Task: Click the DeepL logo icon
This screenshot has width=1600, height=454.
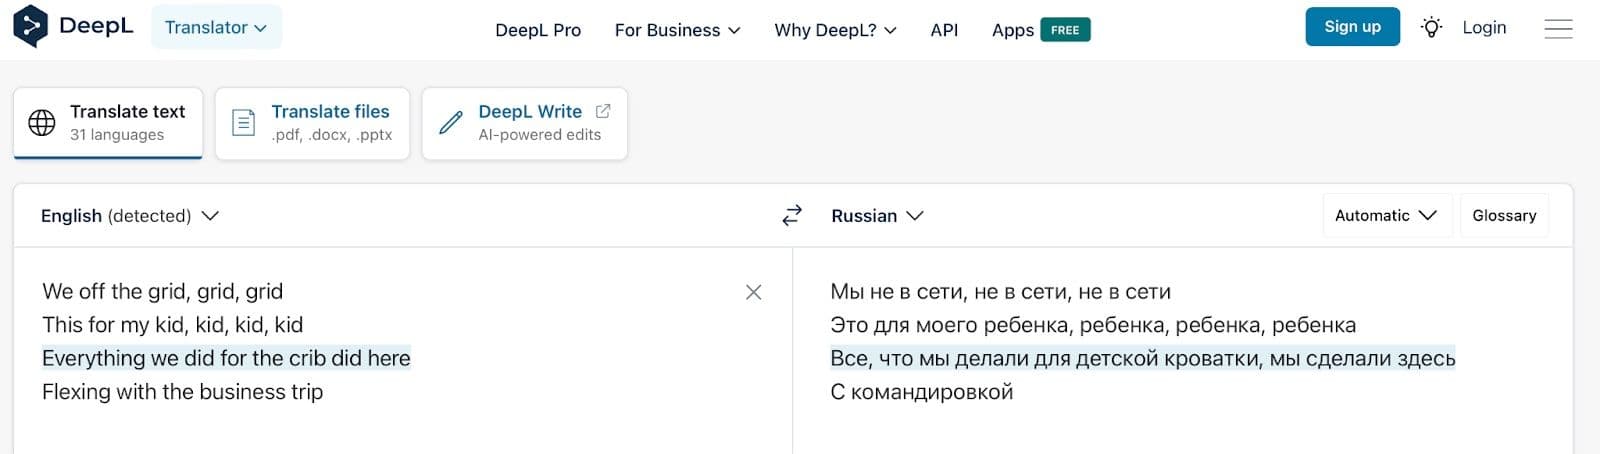Action: tap(30, 27)
